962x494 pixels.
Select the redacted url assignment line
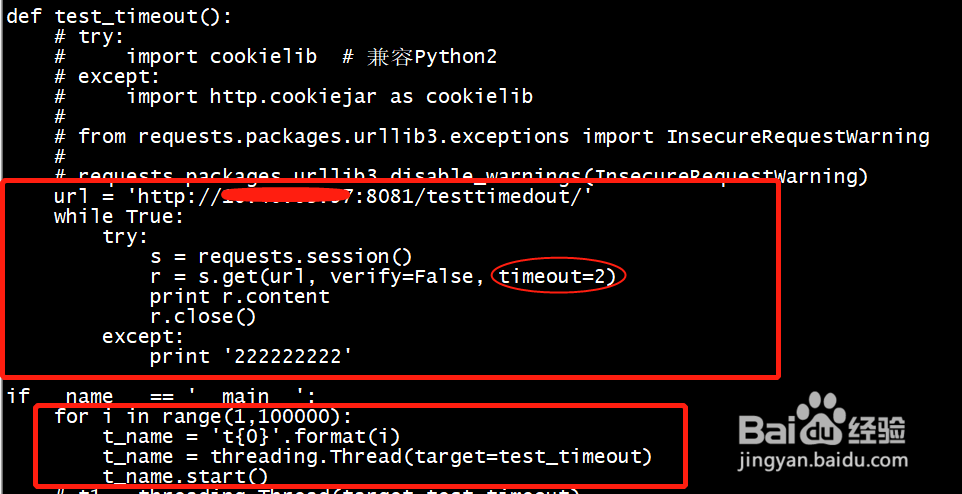point(323,197)
